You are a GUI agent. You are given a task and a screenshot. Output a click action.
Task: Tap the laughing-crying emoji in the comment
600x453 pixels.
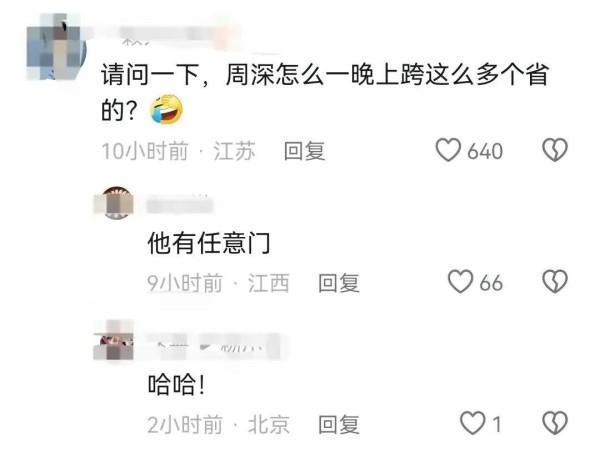point(166,109)
